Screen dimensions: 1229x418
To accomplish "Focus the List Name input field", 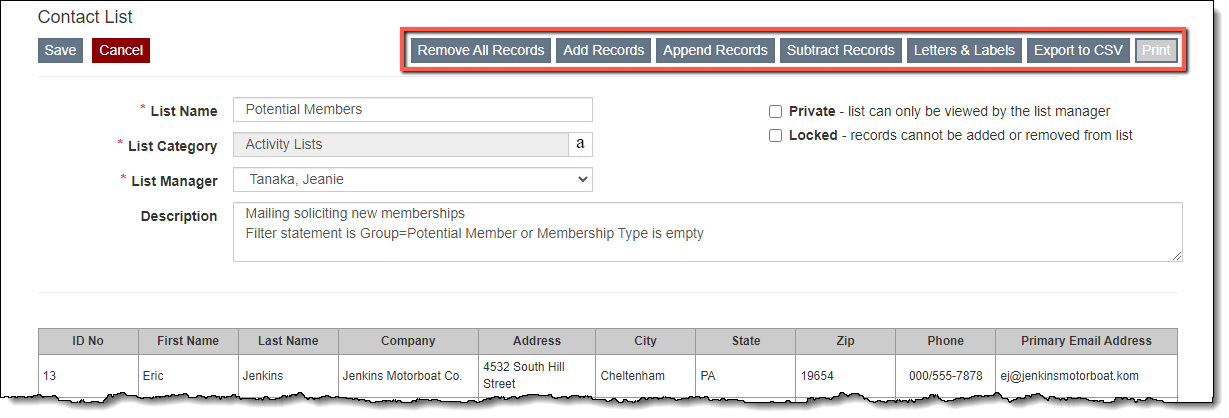I will pos(412,110).
